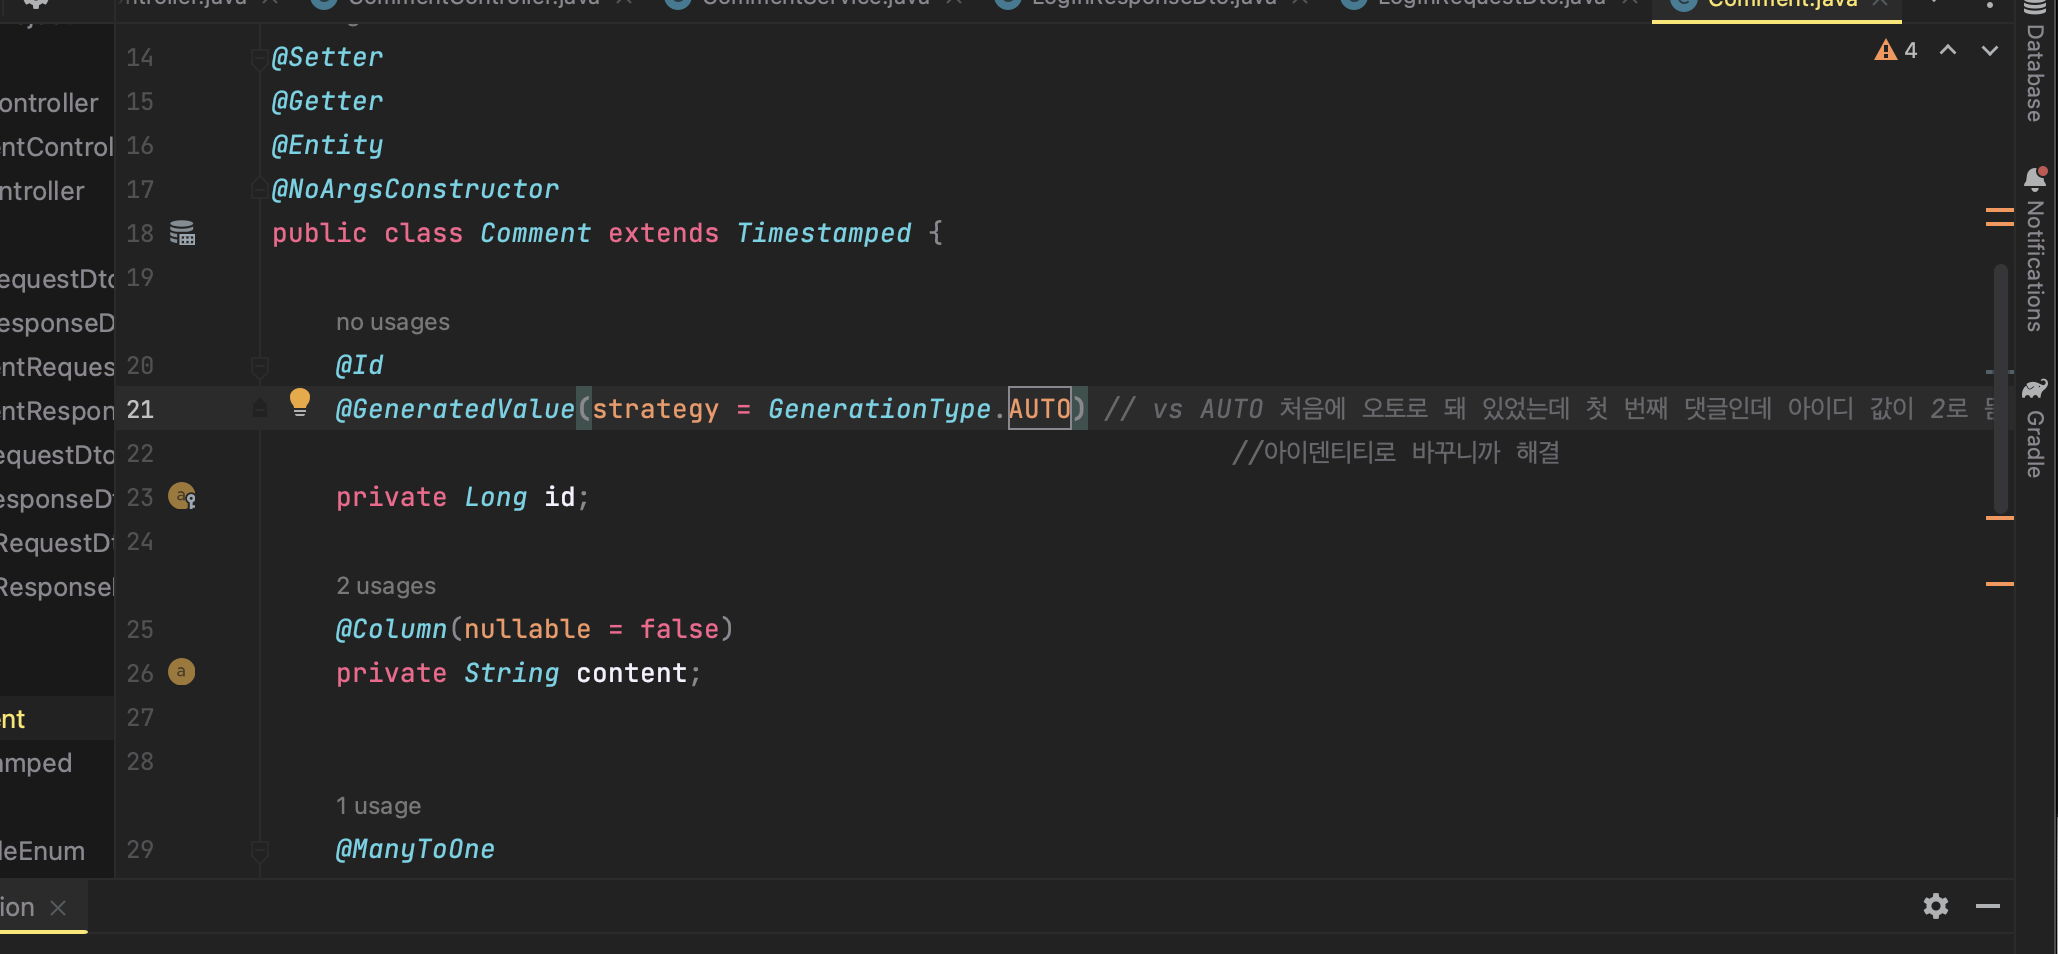
Task: Jump to previous highlighted problem arrow
Action: 1948,50
